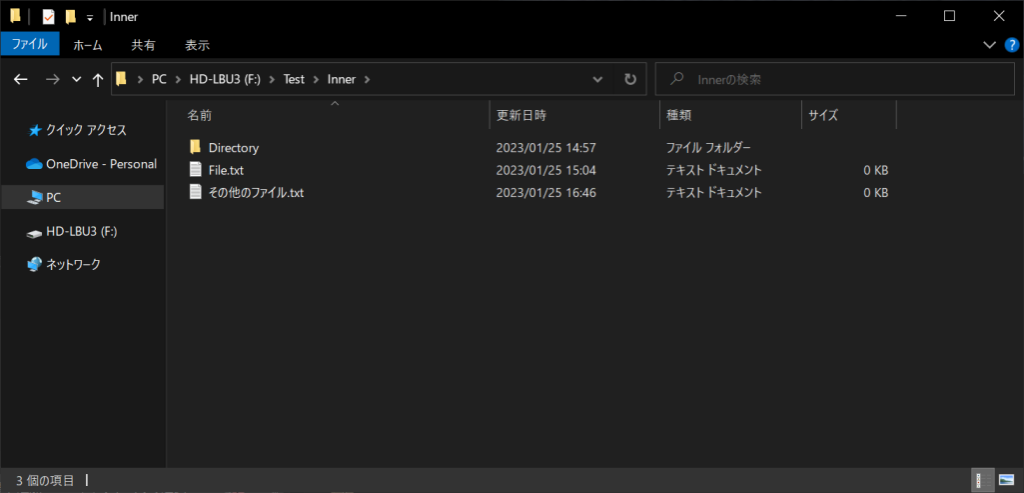Screen dimensions: 1024x493
Task: Select the その他のファイル.txt document icon
Action: tap(195, 192)
